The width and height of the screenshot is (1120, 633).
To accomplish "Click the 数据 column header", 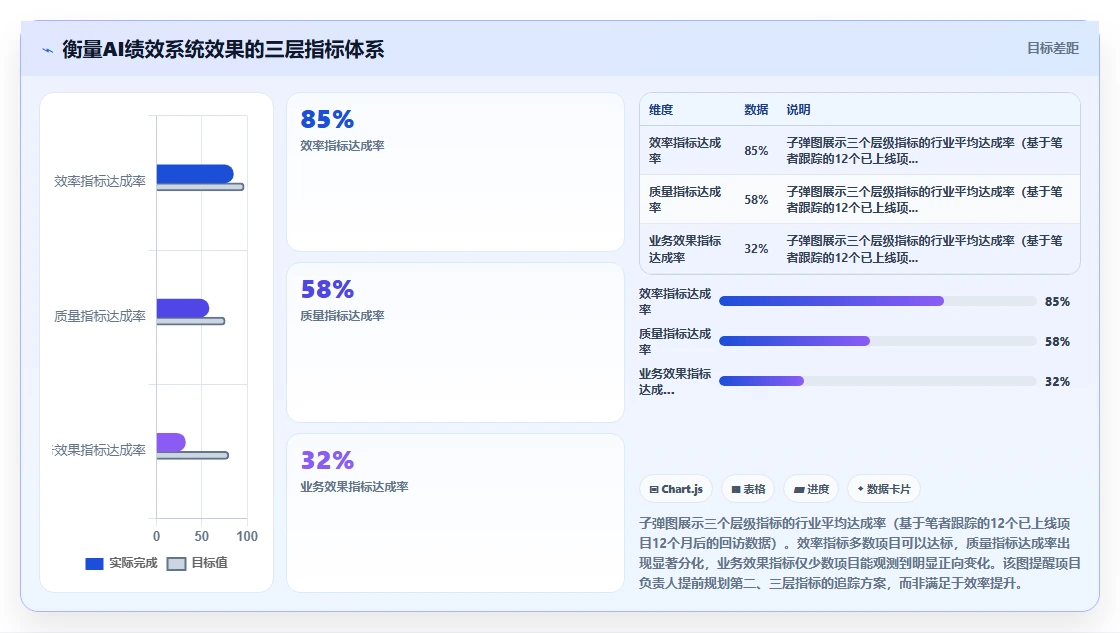I will 756,110.
